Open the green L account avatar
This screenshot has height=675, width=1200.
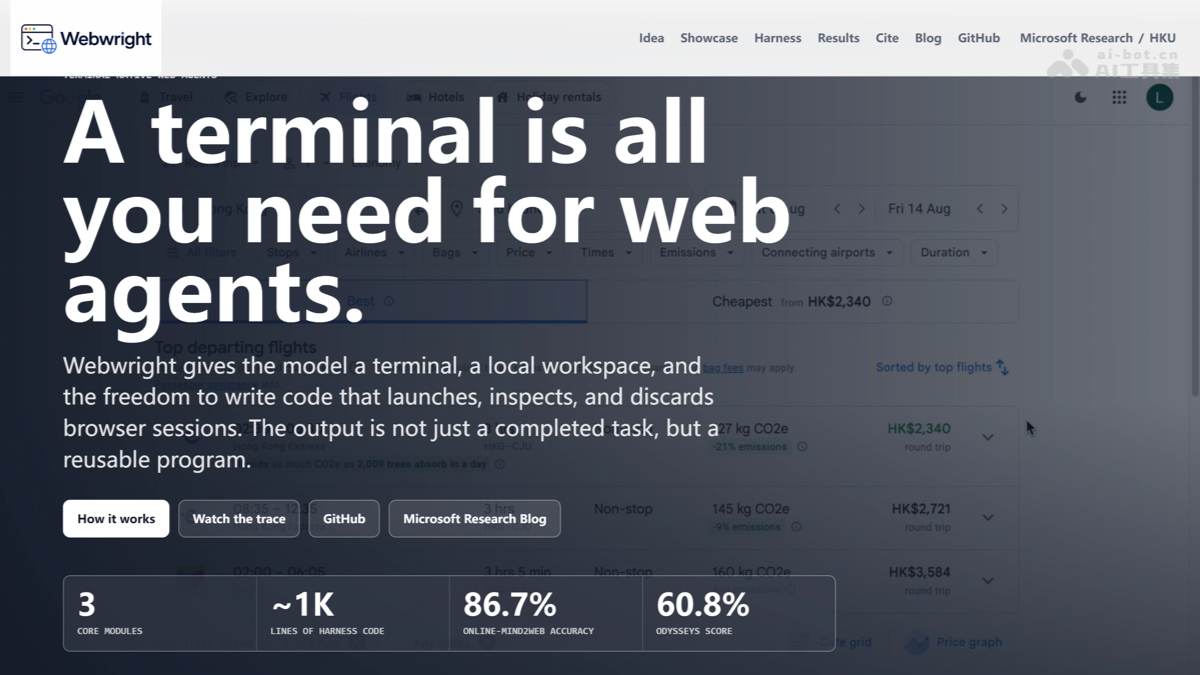point(1159,97)
